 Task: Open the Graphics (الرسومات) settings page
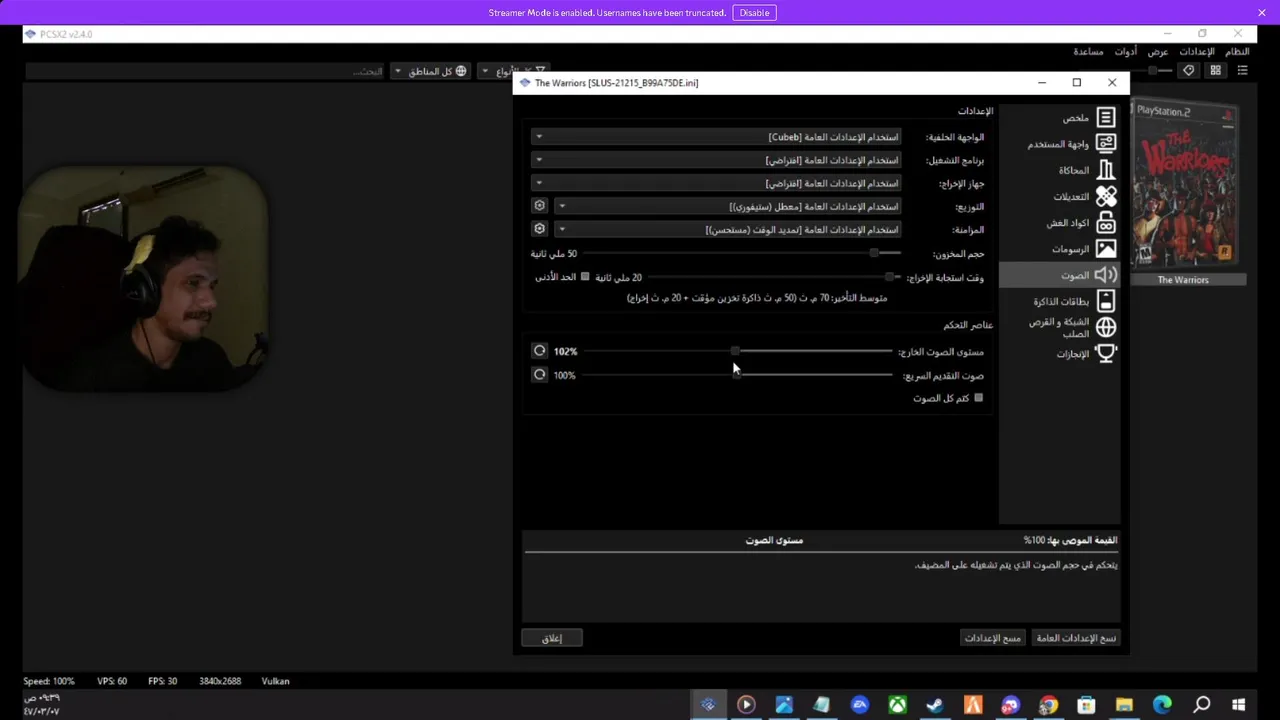(1060, 248)
